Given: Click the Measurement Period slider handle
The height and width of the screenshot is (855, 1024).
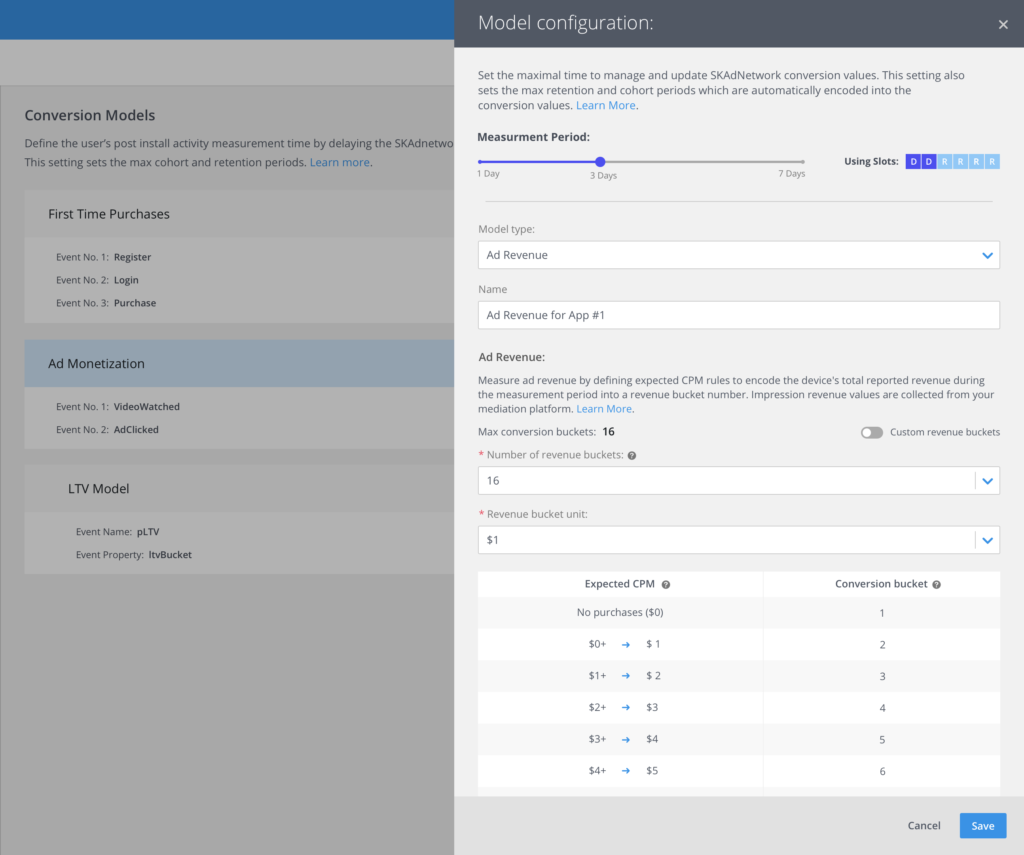Looking at the screenshot, I should click(x=600, y=161).
